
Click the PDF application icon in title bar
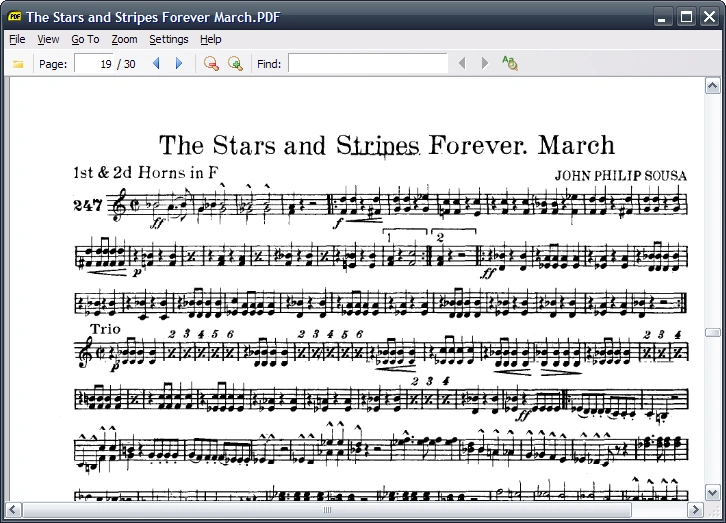(x=15, y=17)
